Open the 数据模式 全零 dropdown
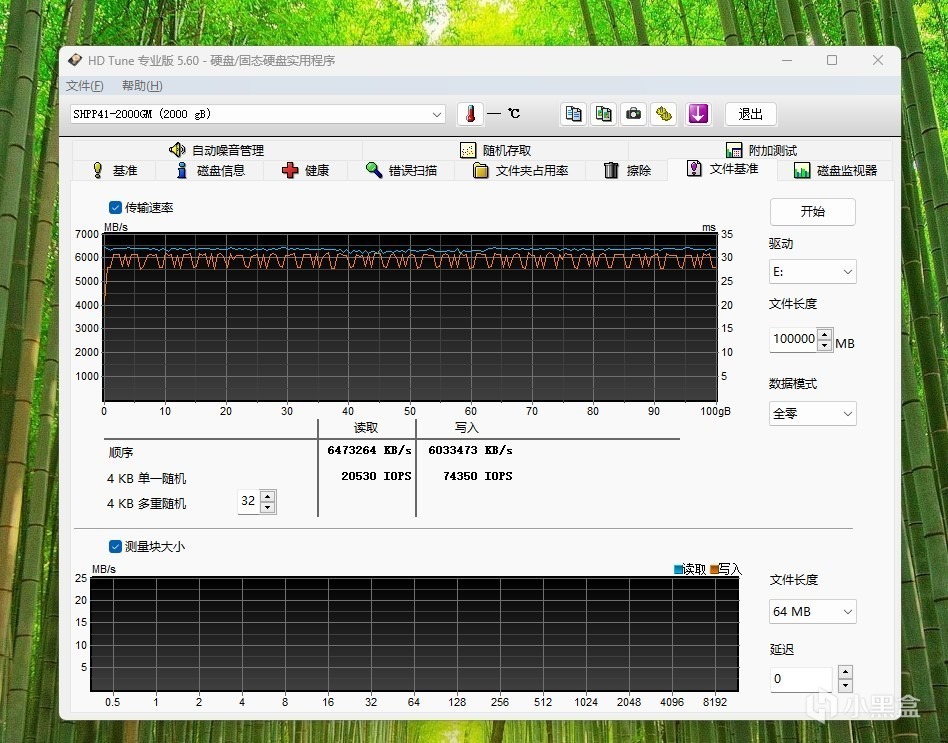The image size is (948, 743). [x=813, y=414]
